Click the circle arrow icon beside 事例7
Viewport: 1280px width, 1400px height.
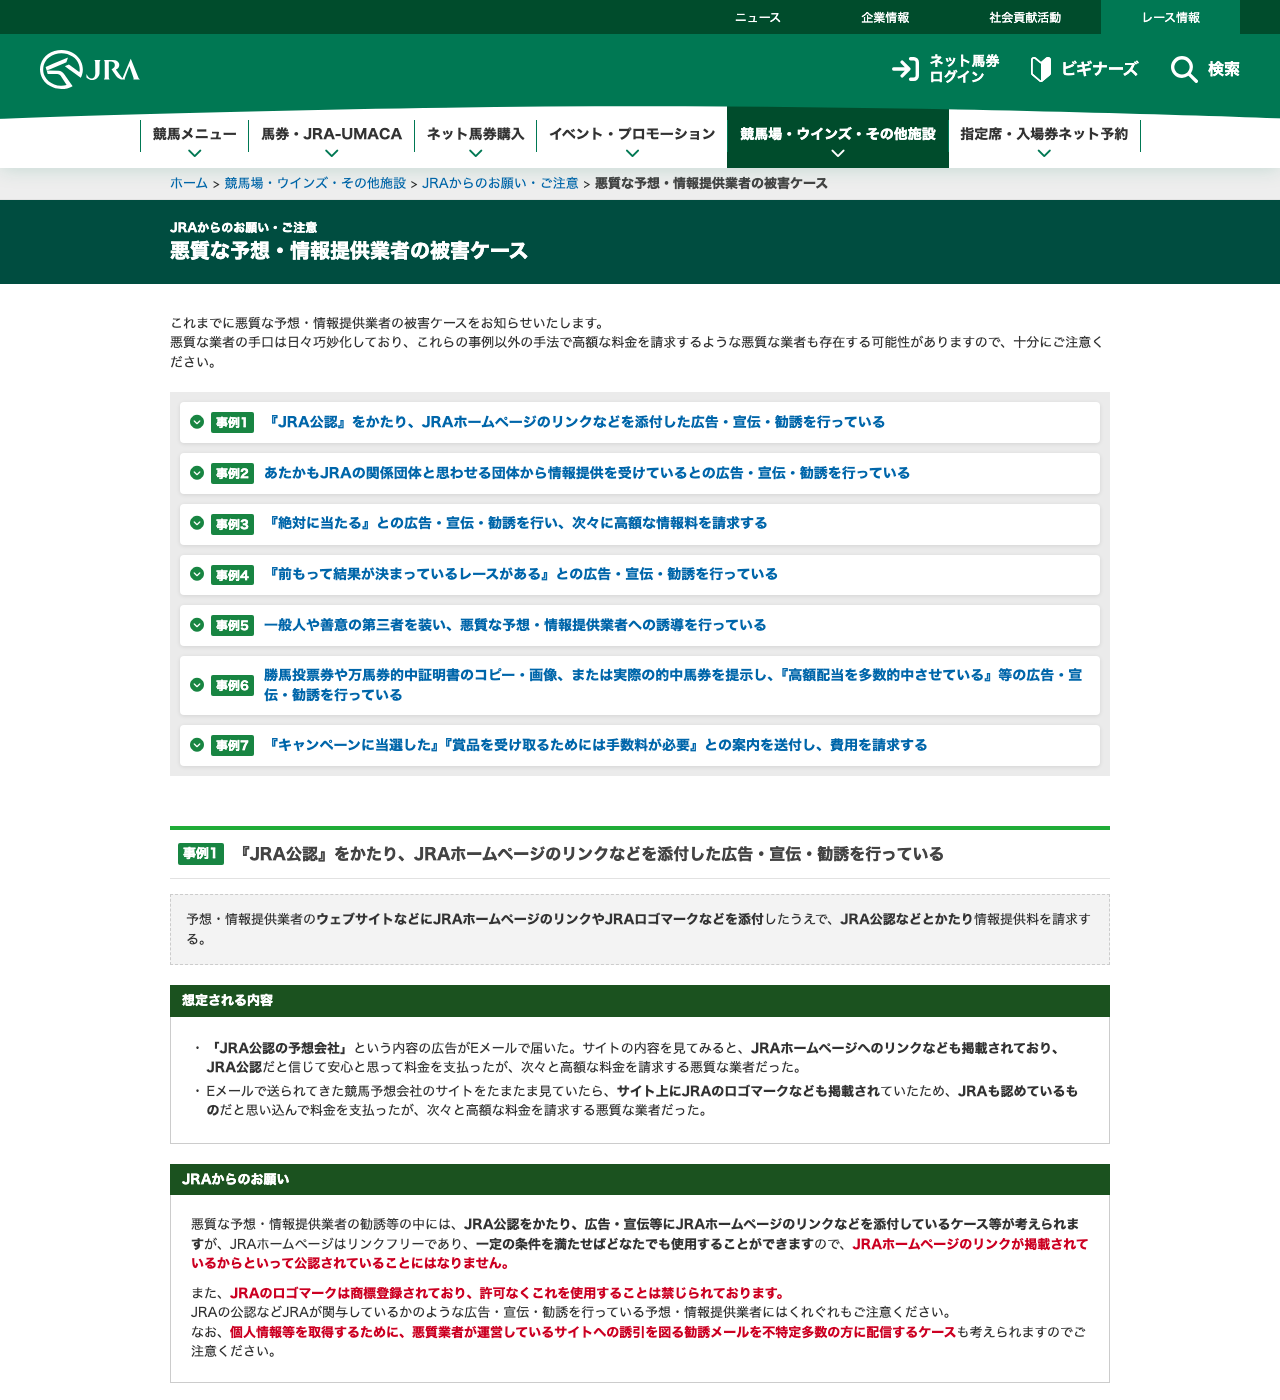(197, 745)
